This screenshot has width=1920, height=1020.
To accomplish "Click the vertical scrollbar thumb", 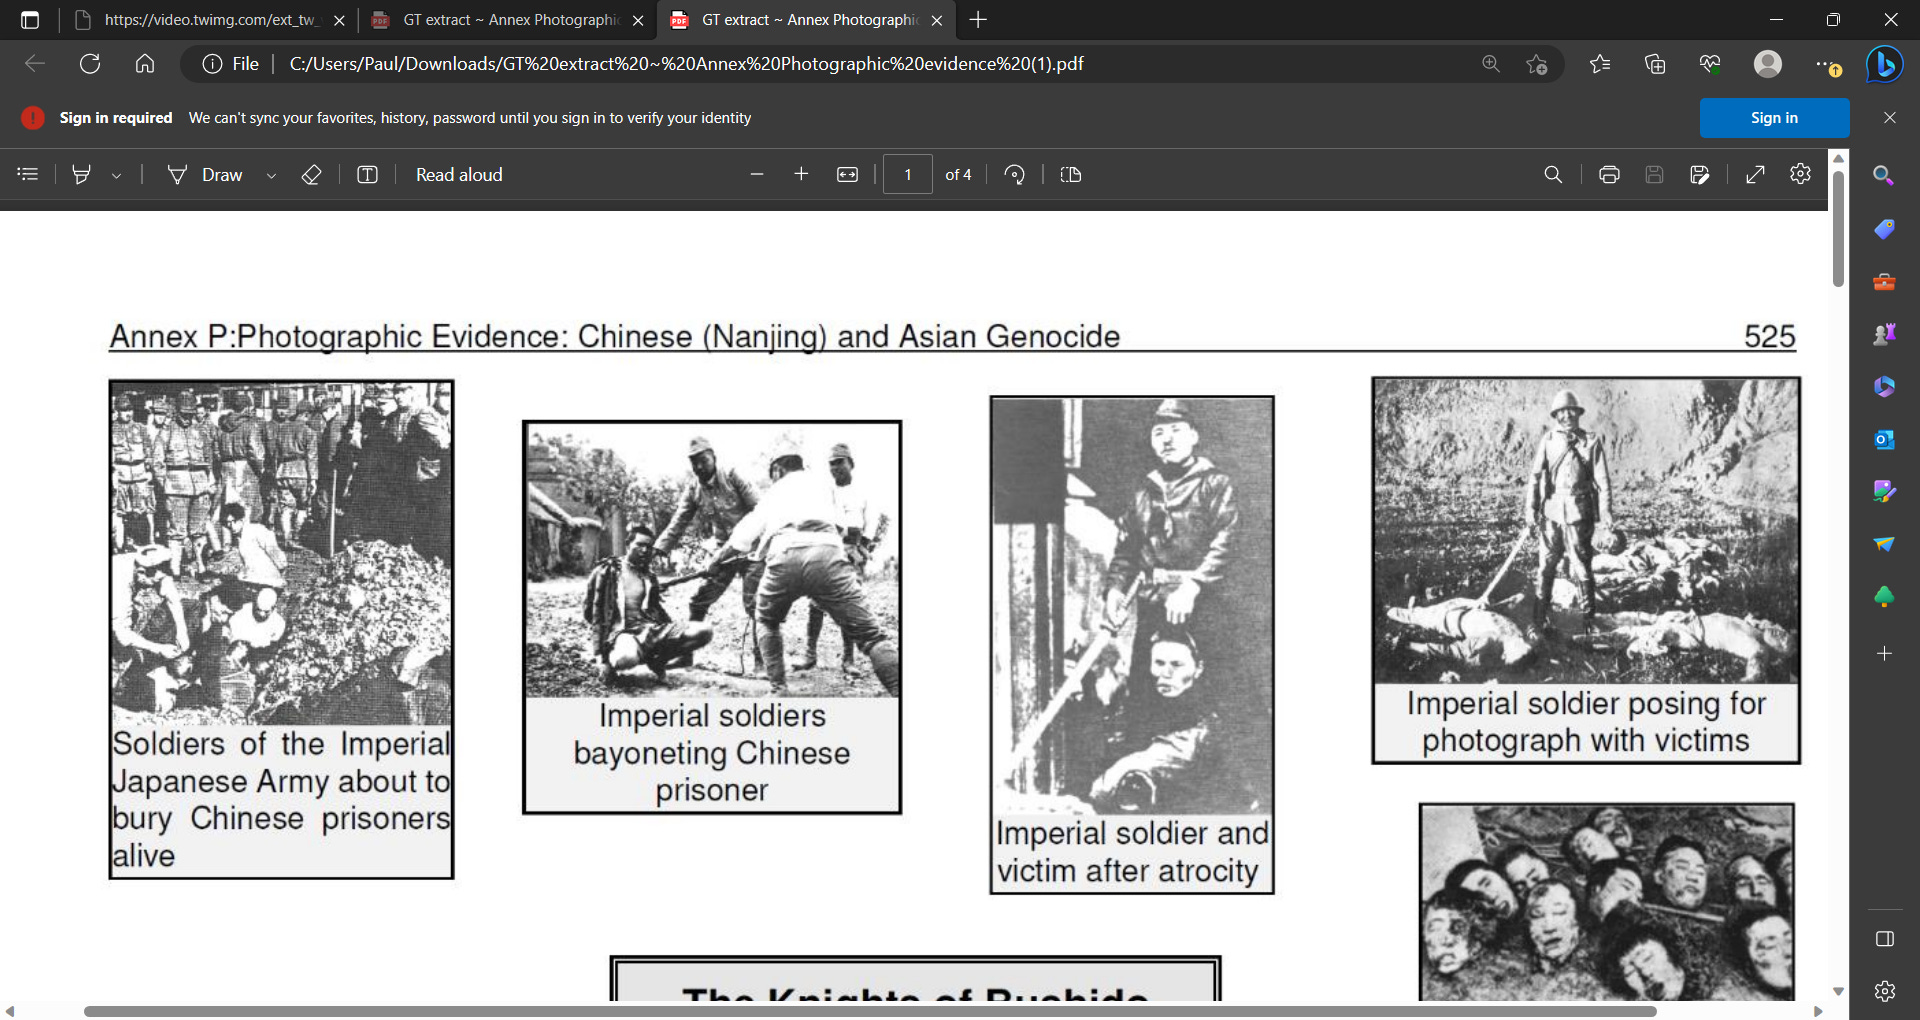I will pyautogui.click(x=1838, y=230).
